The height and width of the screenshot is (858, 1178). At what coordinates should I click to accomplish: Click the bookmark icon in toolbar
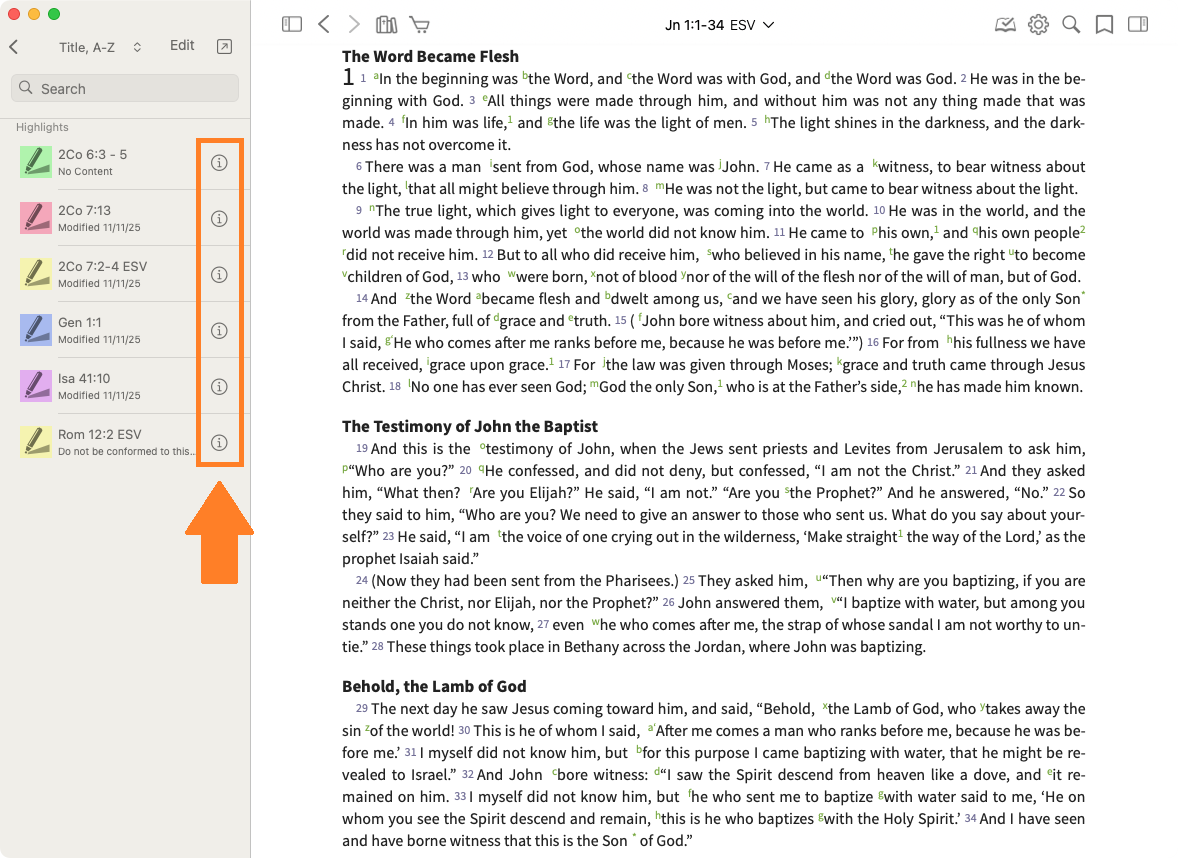(x=1104, y=25)
